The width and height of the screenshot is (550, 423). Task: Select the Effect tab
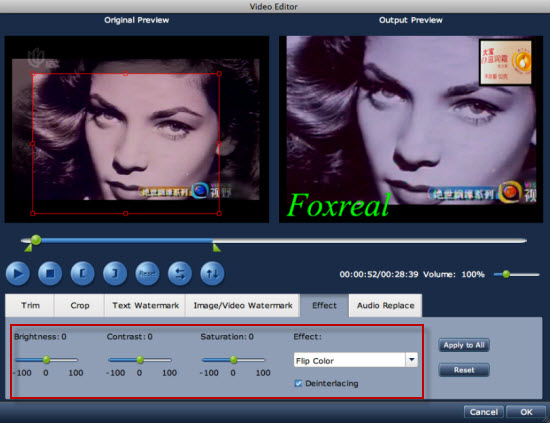click(x=324, y=306)
